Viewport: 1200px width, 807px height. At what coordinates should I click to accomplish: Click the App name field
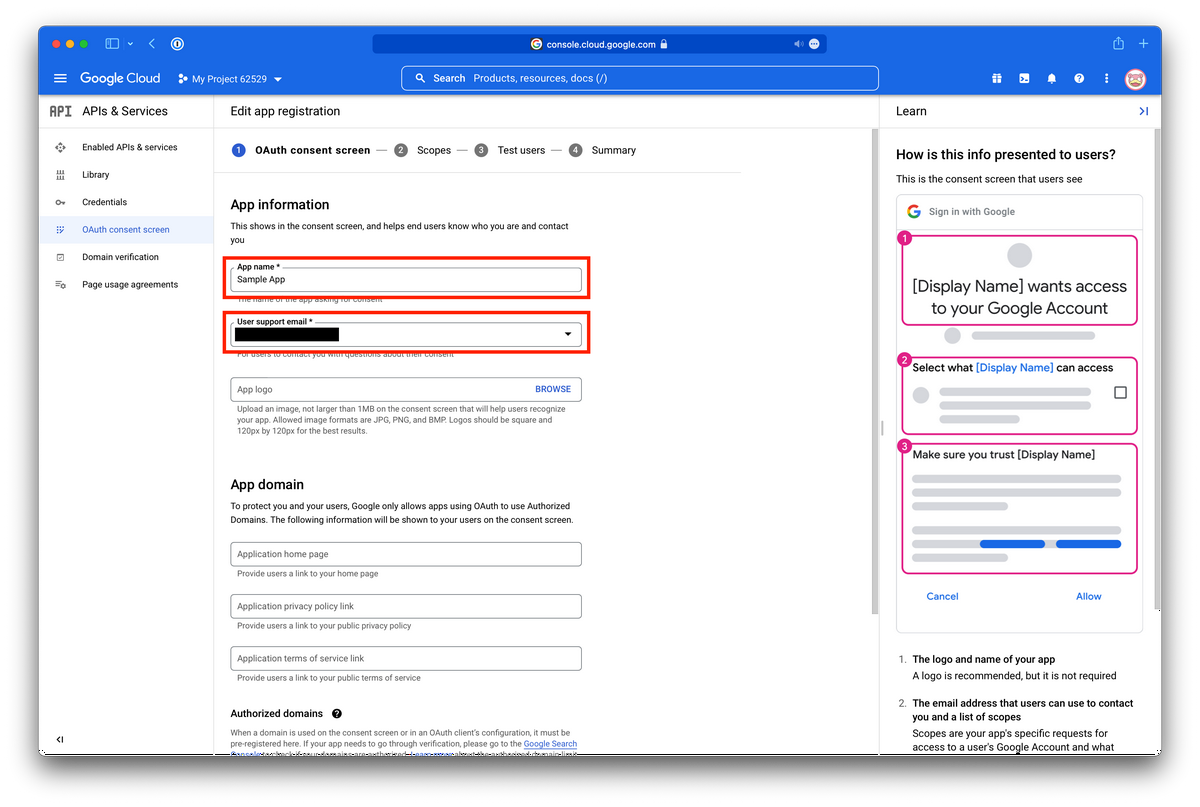click(x=406, y=279)
